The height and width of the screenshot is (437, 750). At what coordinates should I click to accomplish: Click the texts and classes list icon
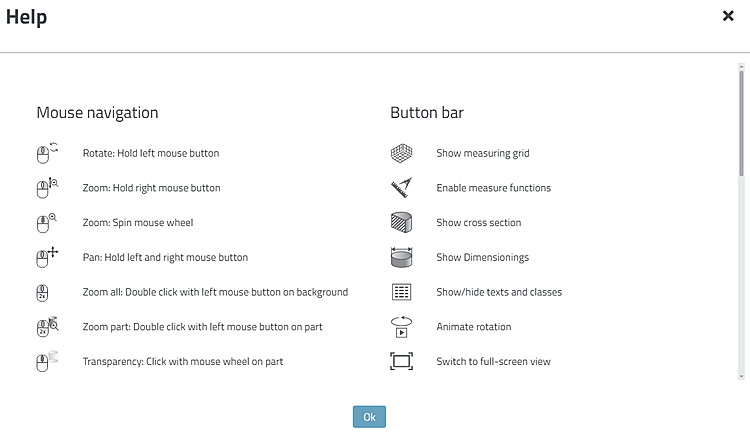401,292
